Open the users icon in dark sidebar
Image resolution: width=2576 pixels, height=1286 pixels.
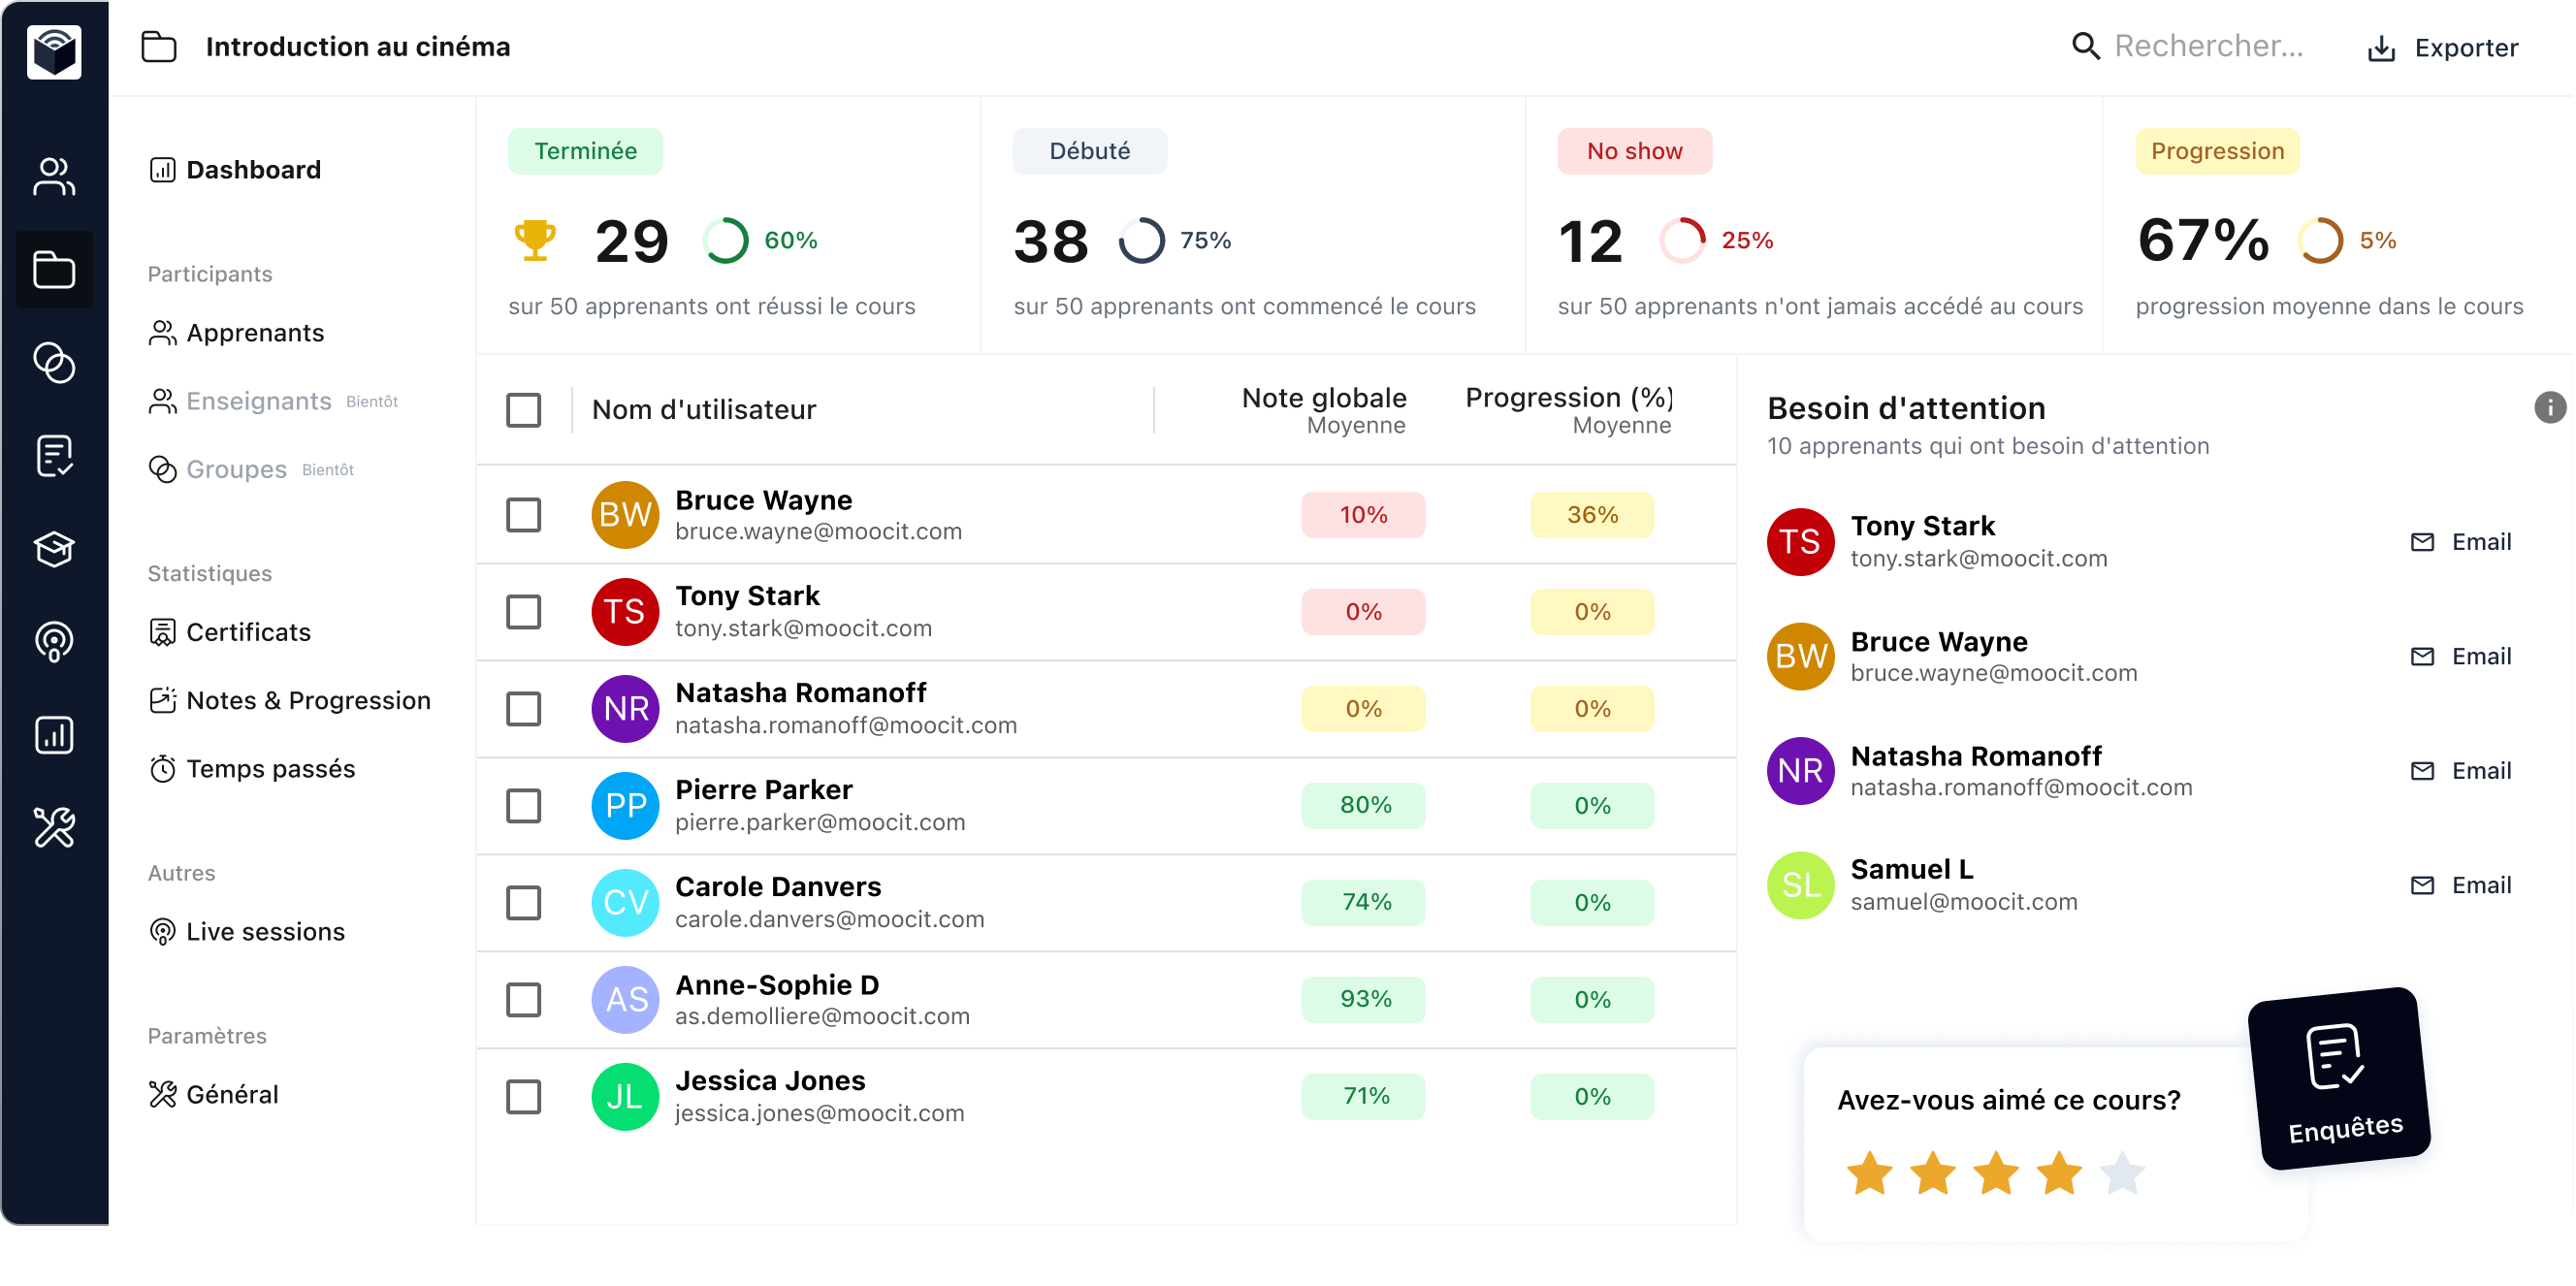54,176
